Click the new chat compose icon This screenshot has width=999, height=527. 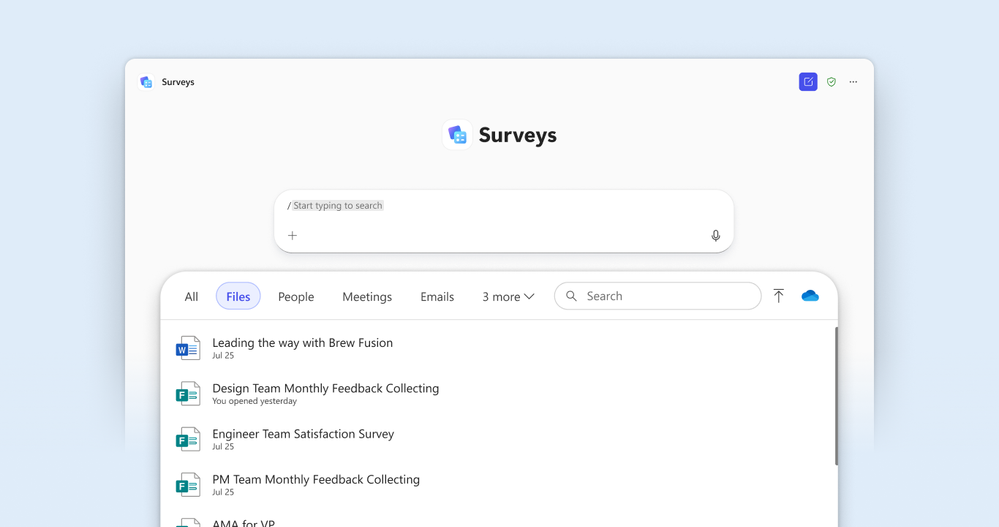coord(808,82)
